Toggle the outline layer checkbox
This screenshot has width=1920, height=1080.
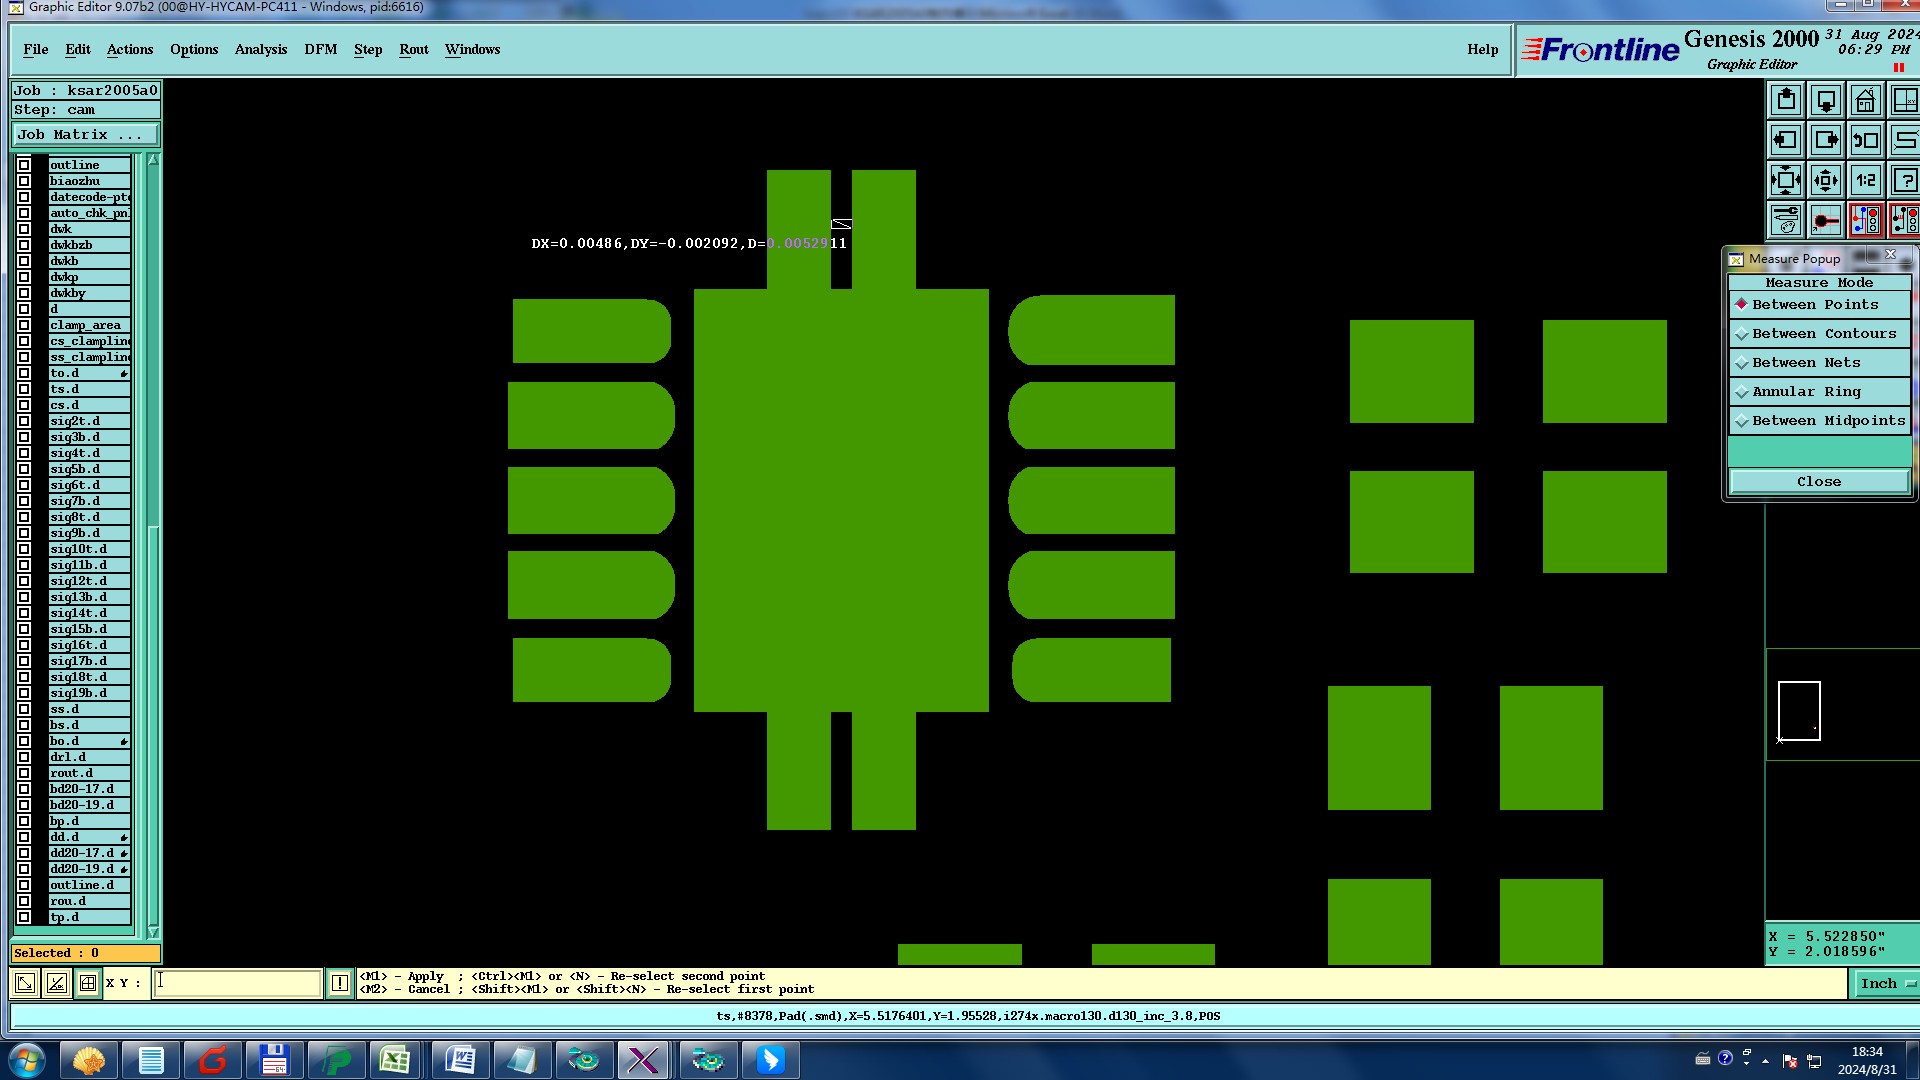(x=24, y=165)
